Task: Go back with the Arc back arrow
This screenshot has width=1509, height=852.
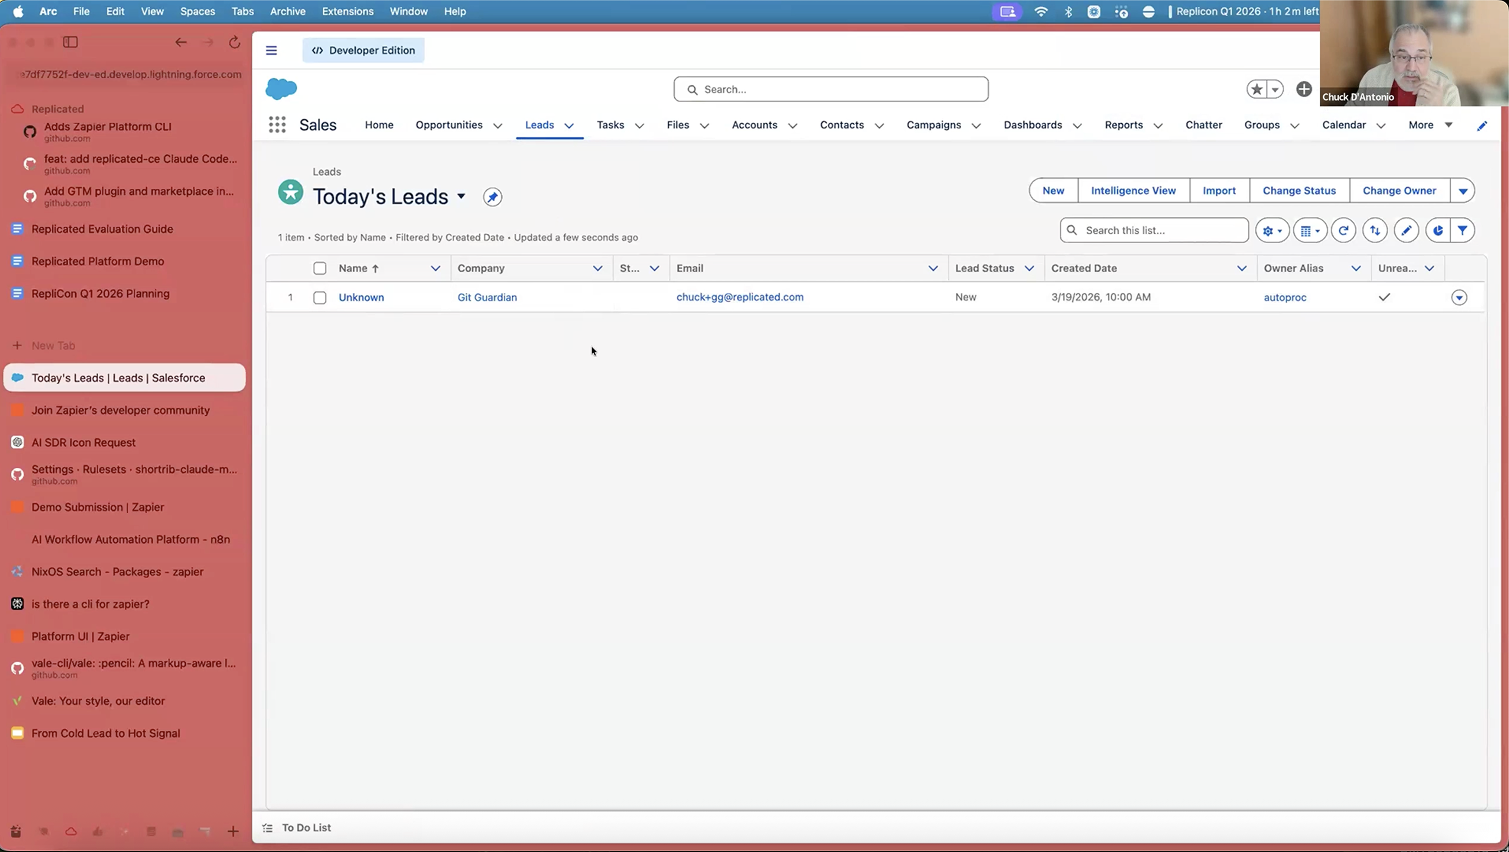Action: (181, 42)
